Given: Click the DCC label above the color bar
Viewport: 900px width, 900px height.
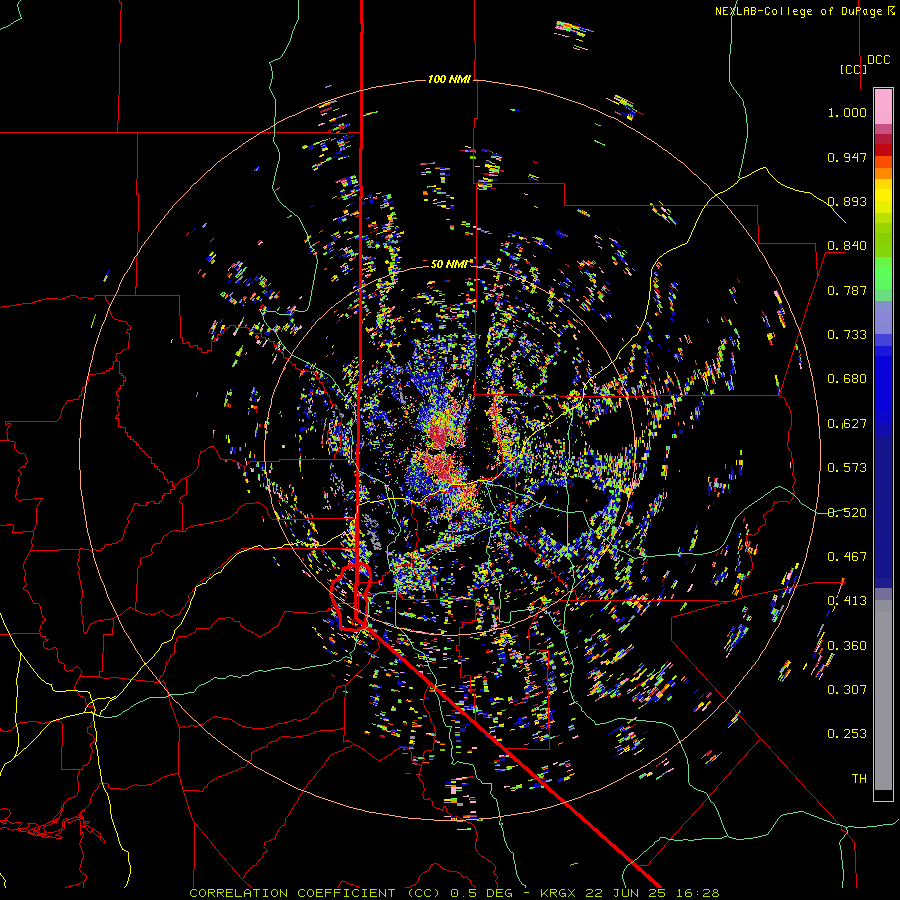Looking at the screenshot, I should pyautogui.click(x=879, y=60).
